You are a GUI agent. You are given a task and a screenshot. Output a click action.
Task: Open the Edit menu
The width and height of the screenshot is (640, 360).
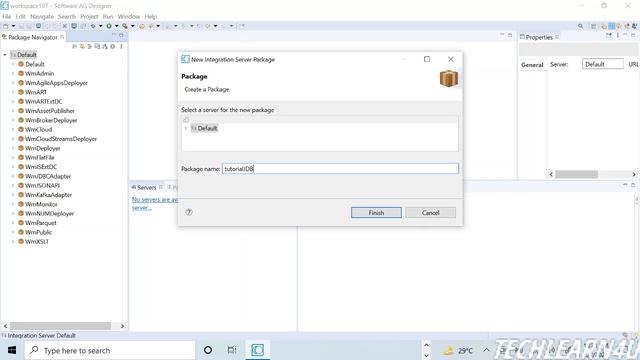tap(20, 16)
